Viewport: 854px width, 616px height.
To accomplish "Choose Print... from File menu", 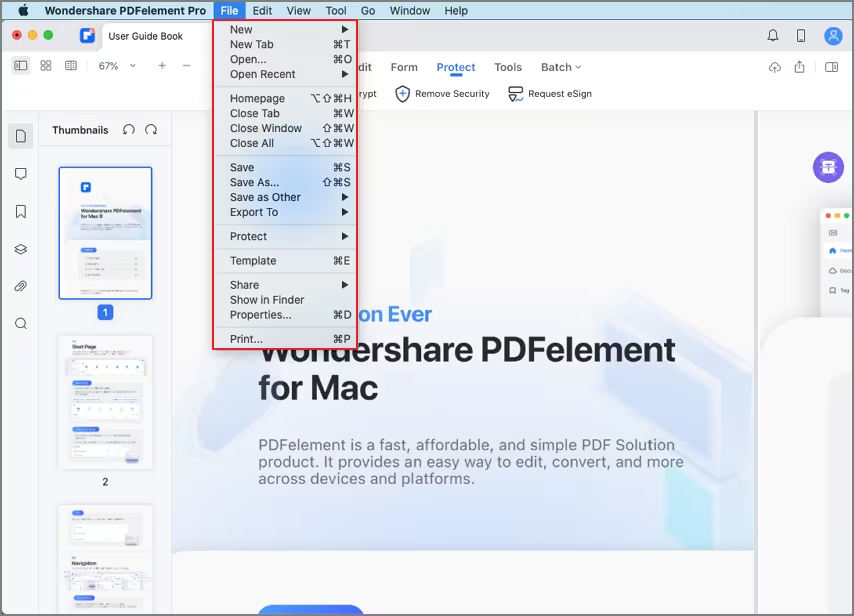I will 286,339.
